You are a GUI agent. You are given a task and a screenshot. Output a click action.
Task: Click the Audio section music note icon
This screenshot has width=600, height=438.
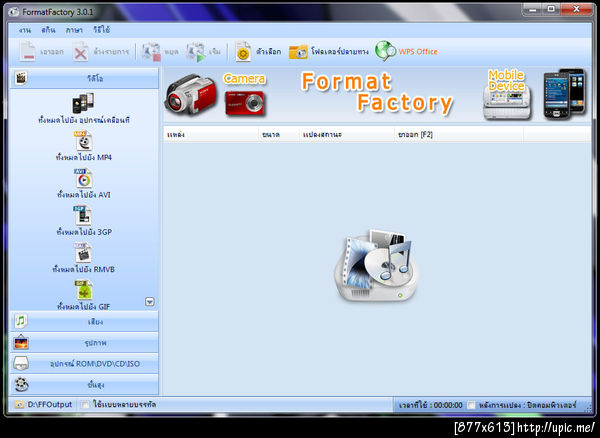(x=21, y=321)
